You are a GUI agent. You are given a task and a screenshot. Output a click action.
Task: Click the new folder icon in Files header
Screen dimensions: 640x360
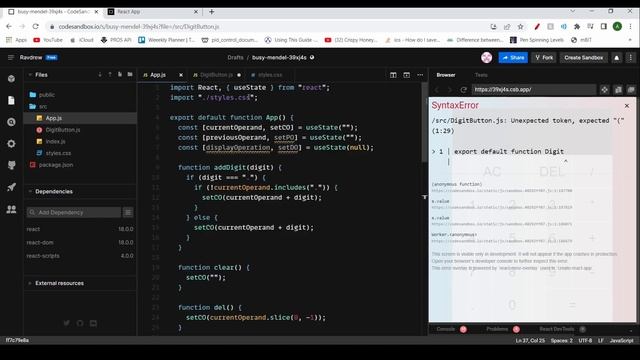[130, 75]
